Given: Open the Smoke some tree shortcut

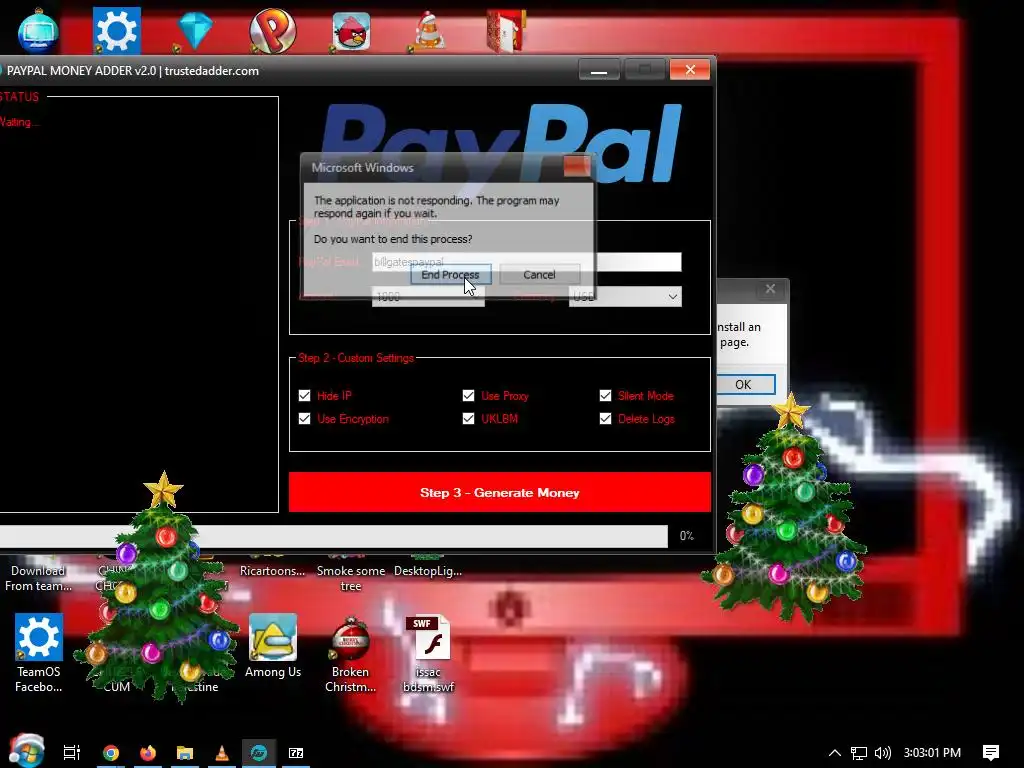Looking at the screenshot, I should [x=351, y=578].
